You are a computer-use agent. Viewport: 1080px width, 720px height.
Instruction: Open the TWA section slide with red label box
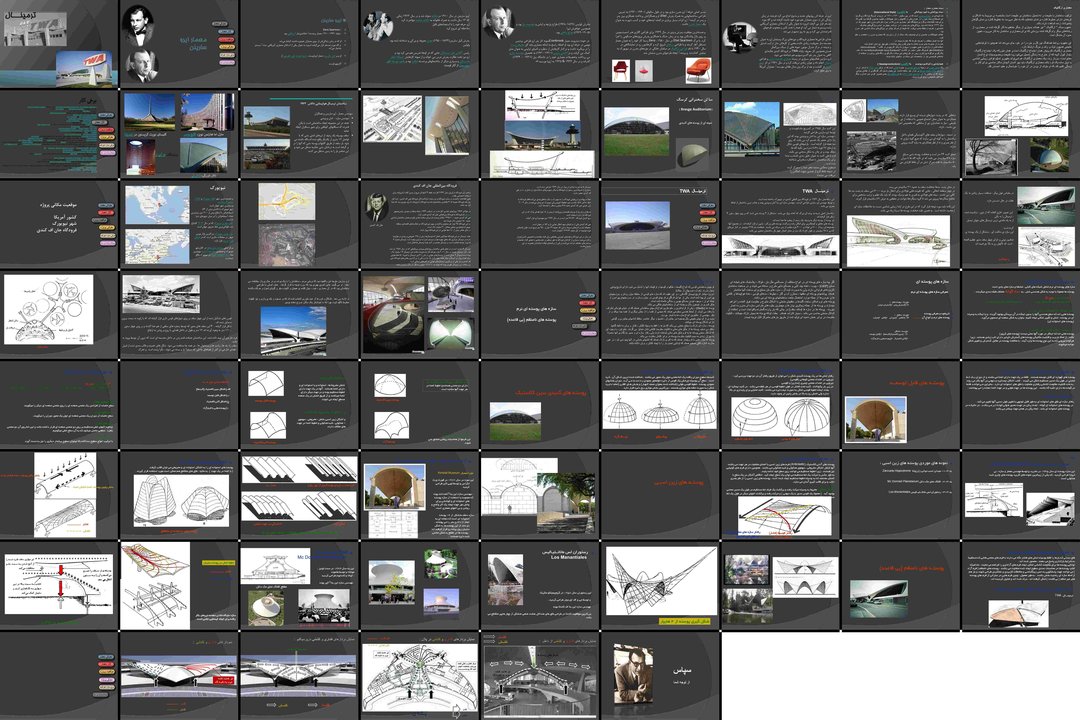[179, 675]
